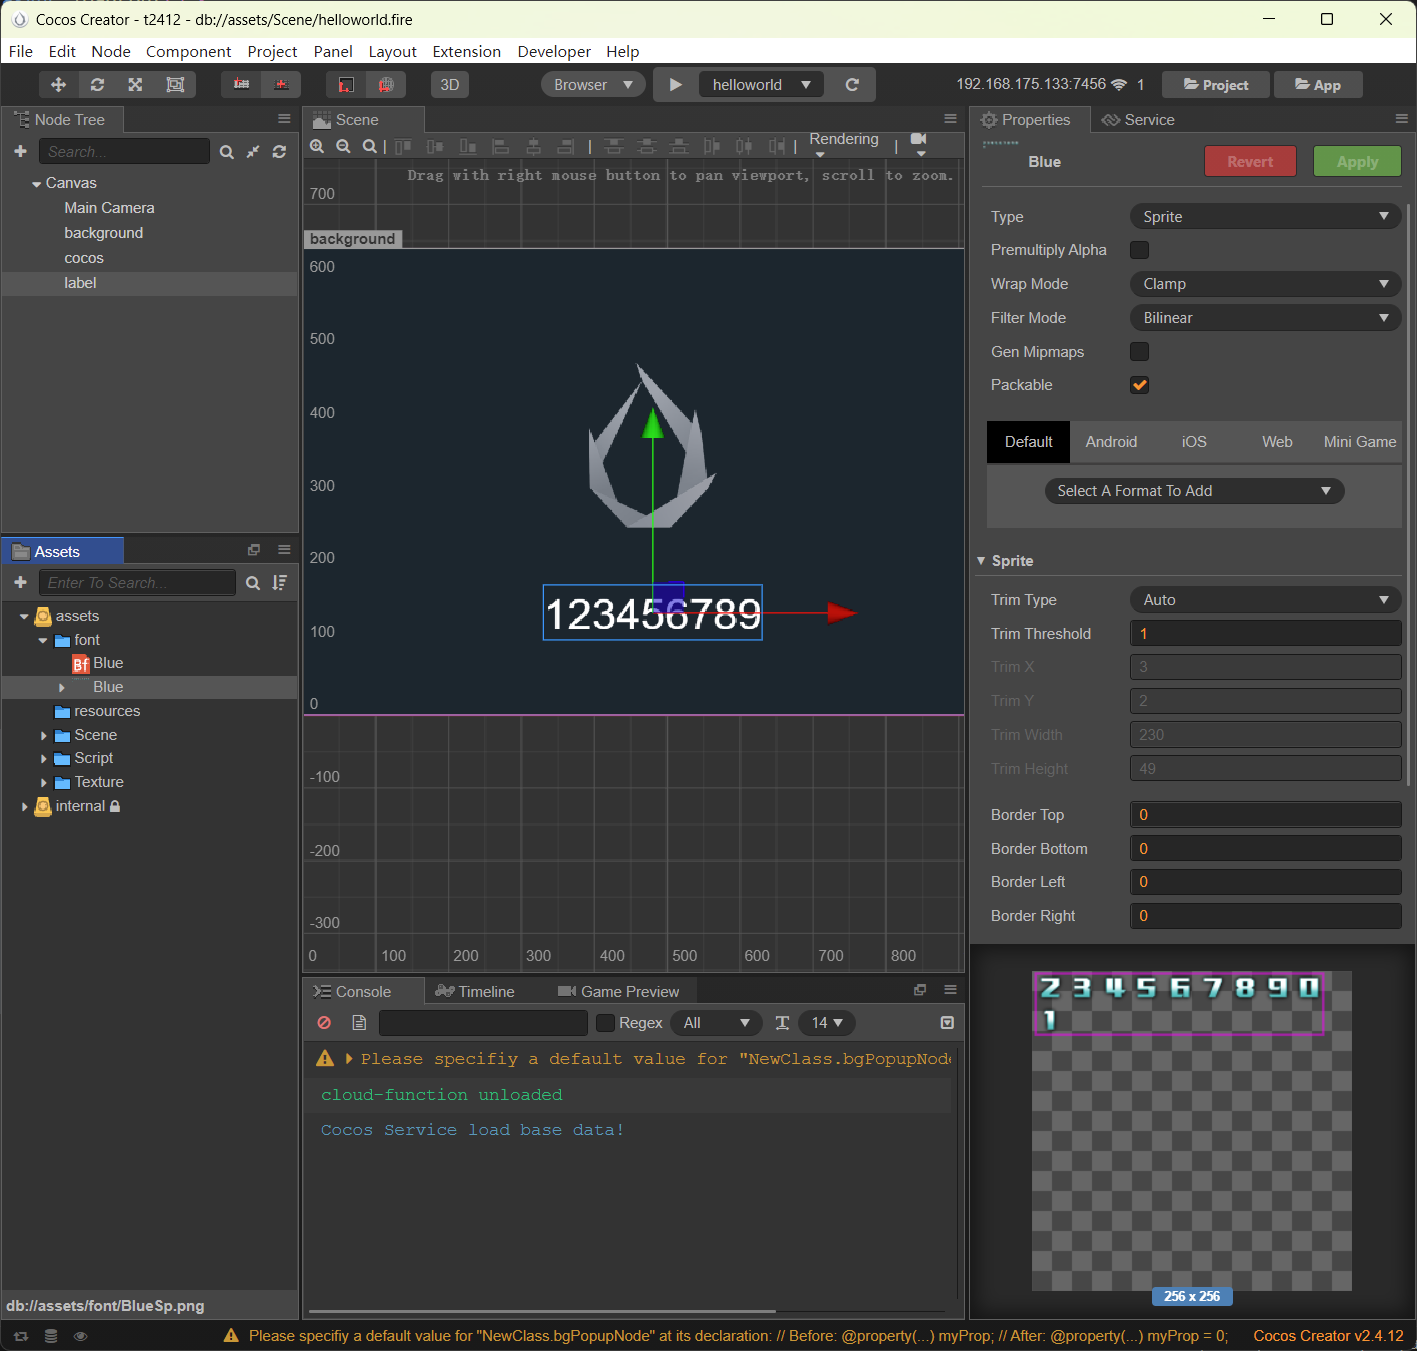
Task: Click the Revert button
Action: pyautogui.click(x=1249, y=162)
